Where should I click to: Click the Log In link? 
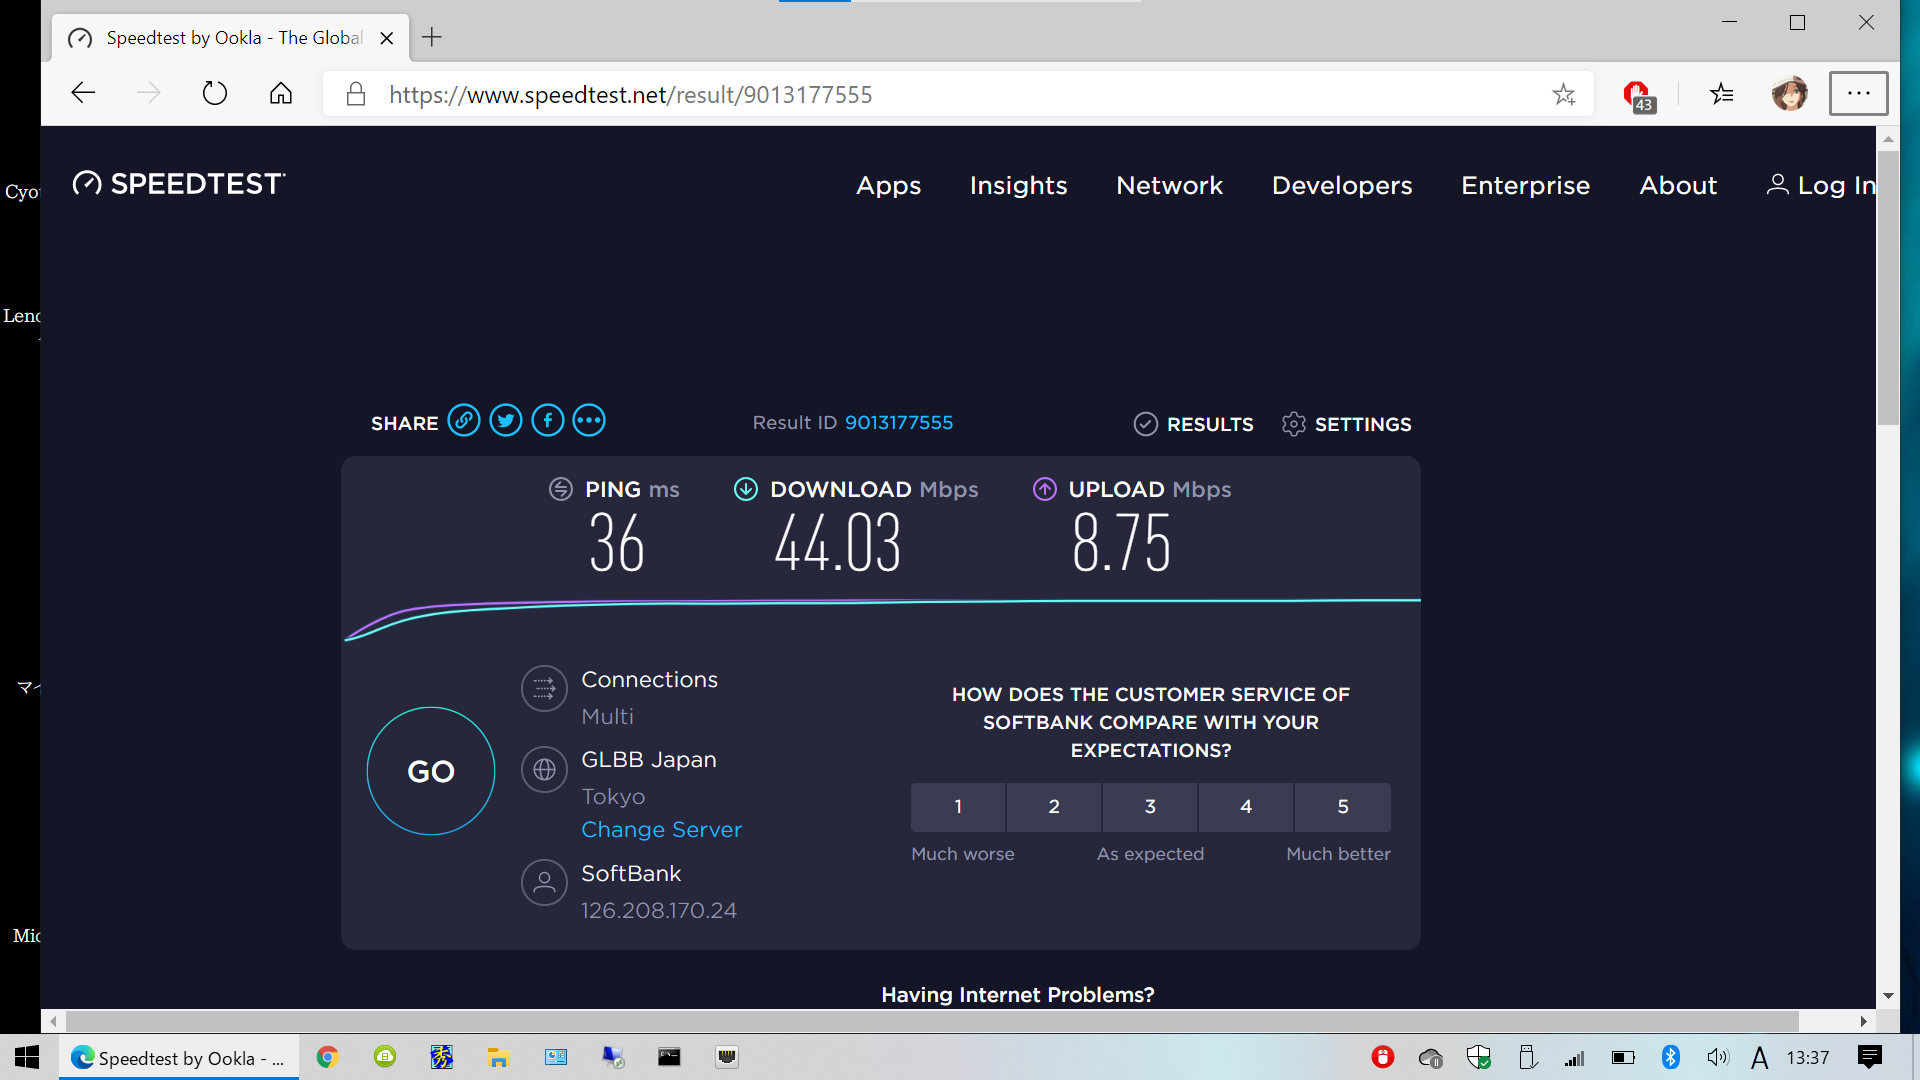tap(1821, 186)
